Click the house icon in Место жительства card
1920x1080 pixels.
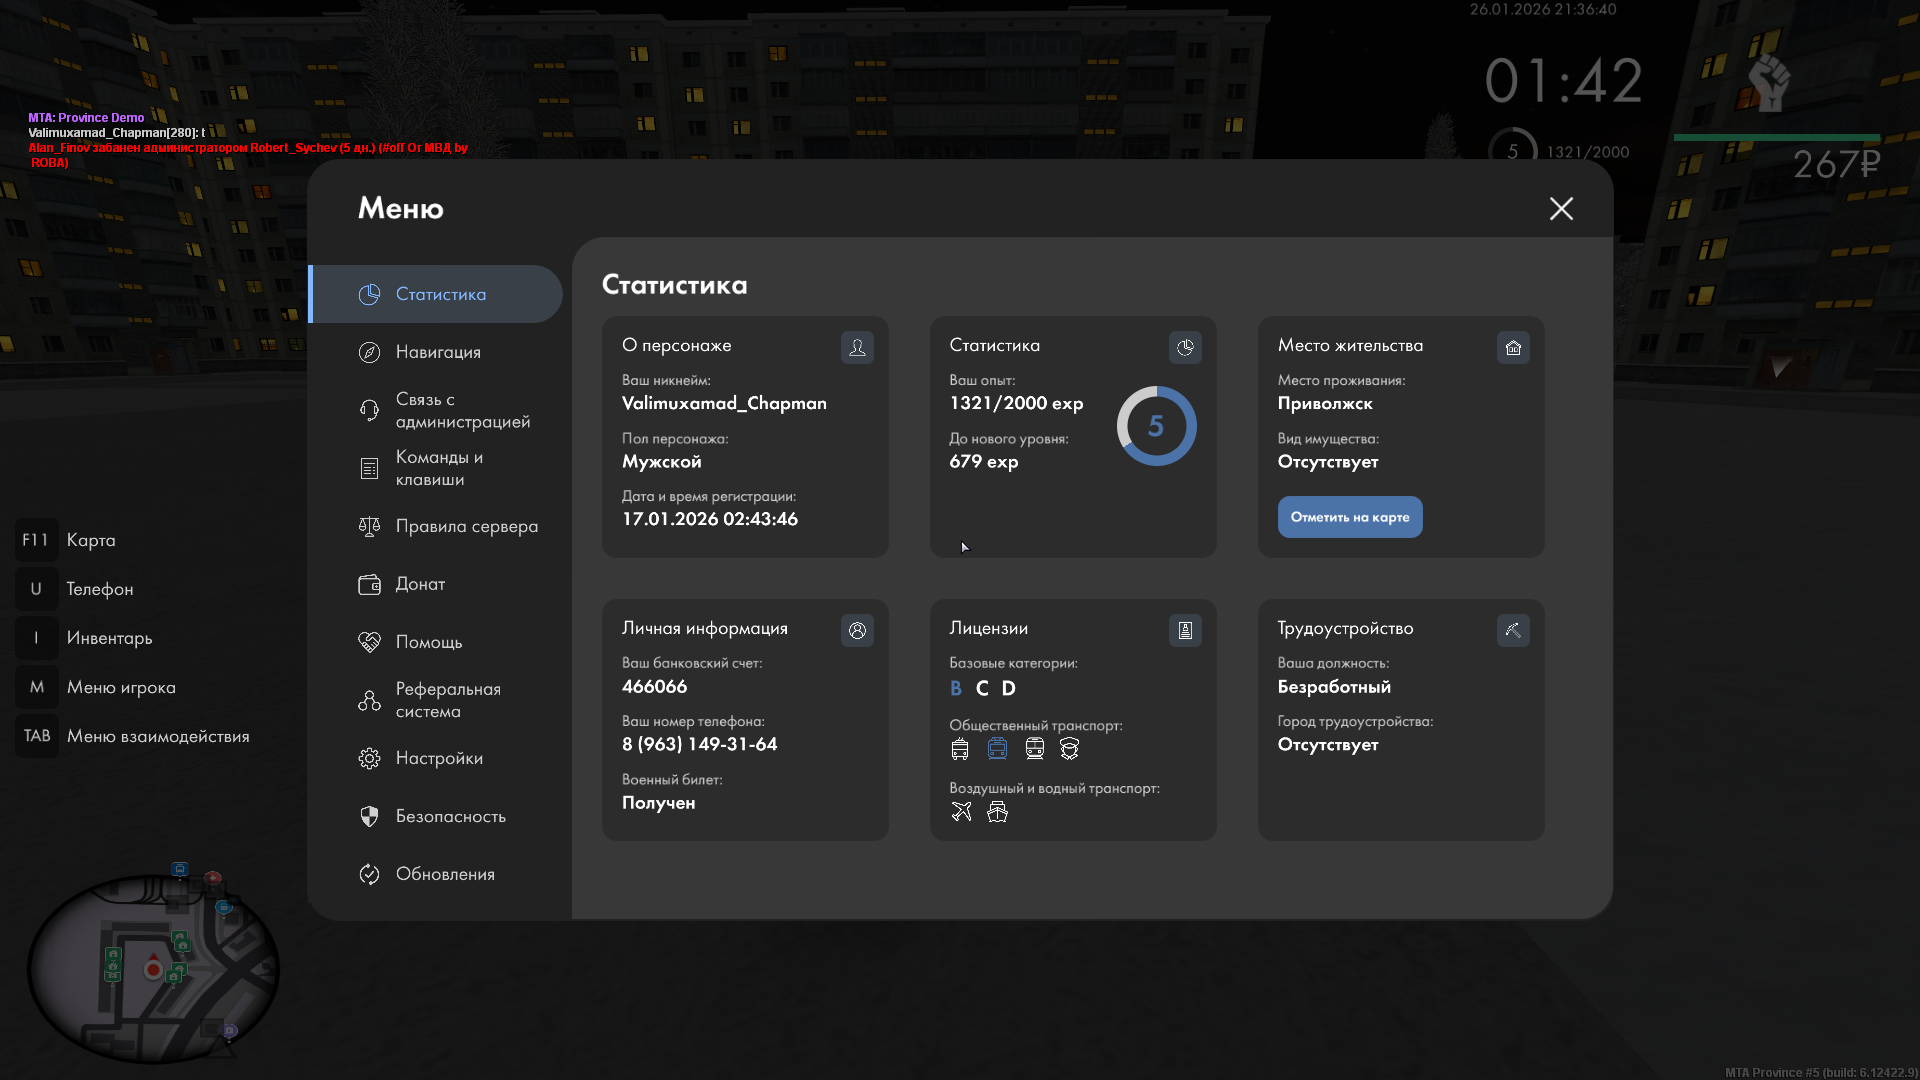pyautogui.click(x=1513, y=347)
